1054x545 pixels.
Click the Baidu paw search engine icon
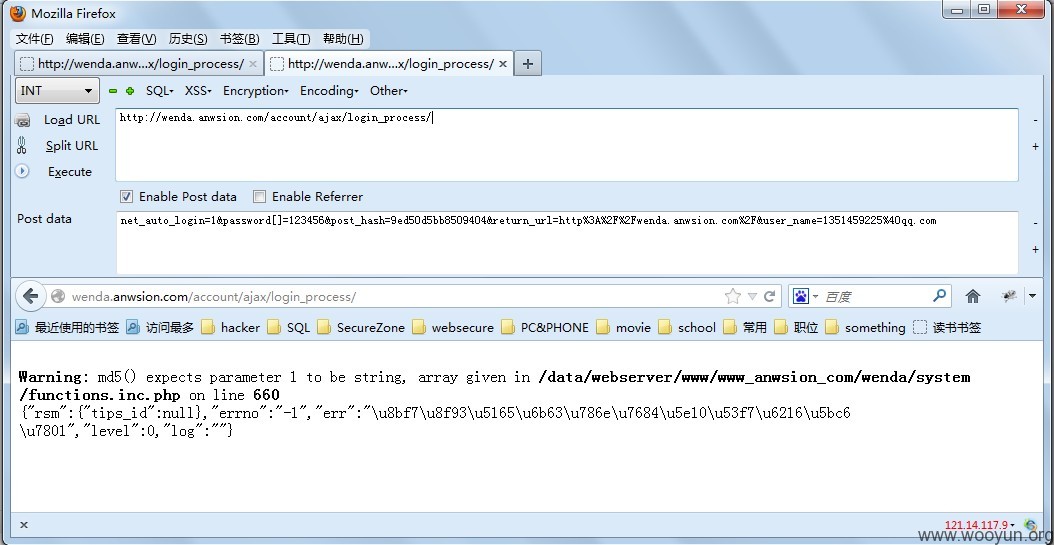coord(801,296)
